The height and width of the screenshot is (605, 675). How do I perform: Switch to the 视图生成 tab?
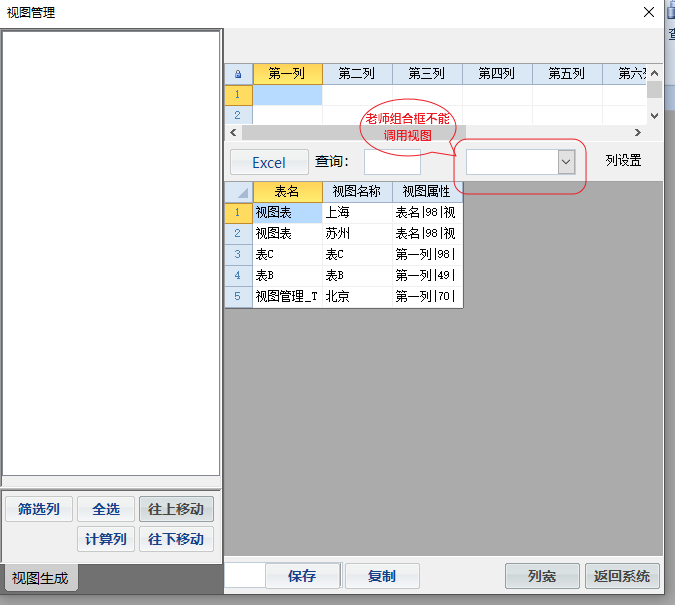point(40,578)
